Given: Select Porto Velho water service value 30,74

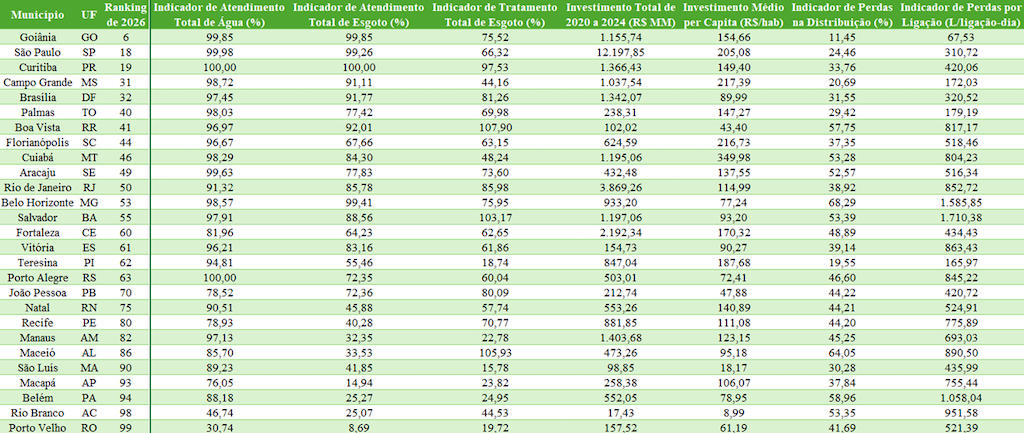Looking at the screenshot, I should 218,427.
